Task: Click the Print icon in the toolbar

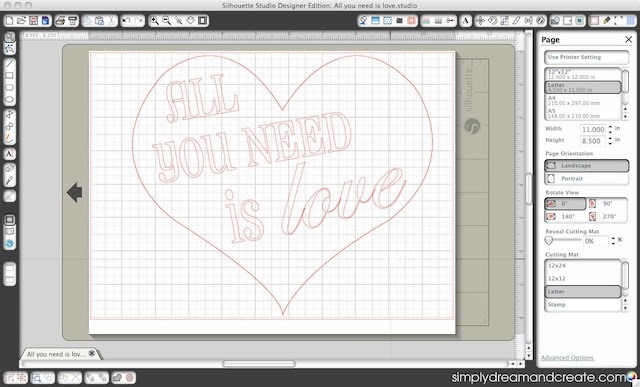Action: click(x=60, y=20)
